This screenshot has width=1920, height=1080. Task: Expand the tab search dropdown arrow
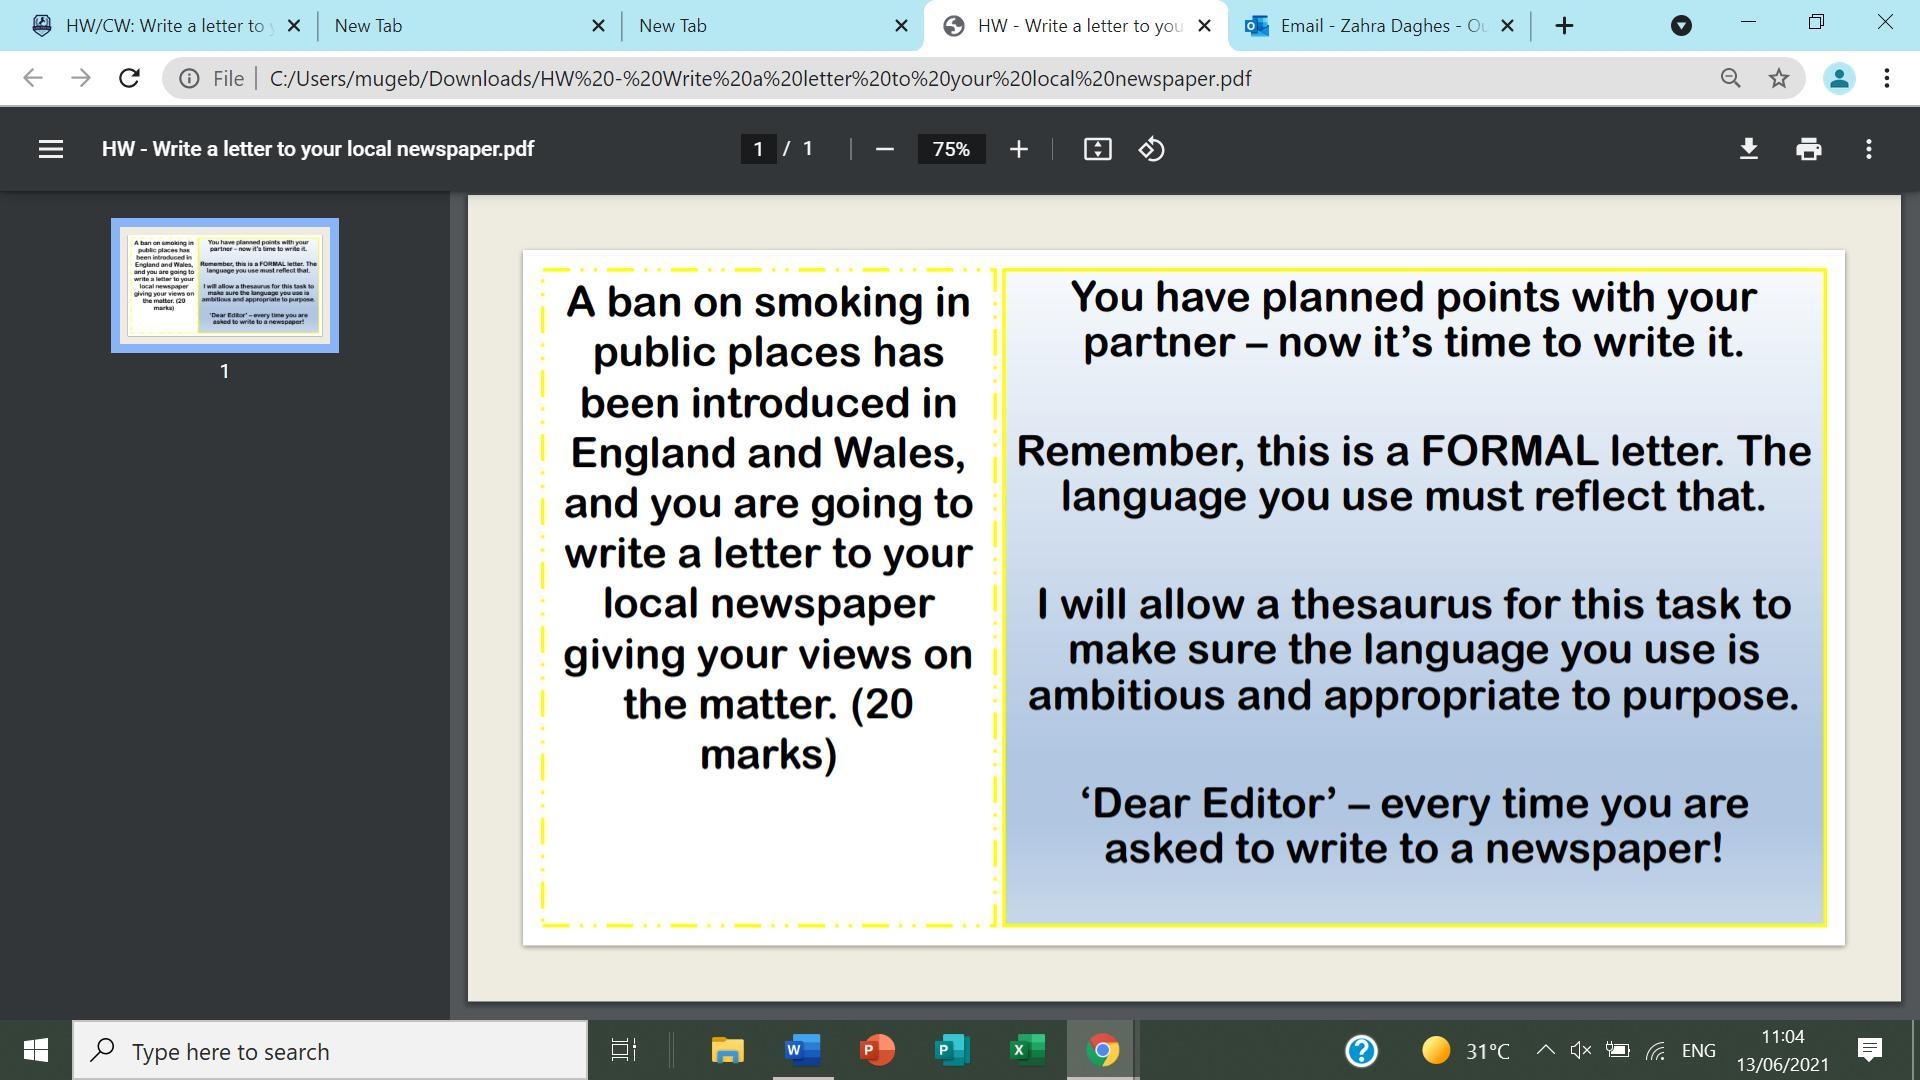pos(1681,26)
